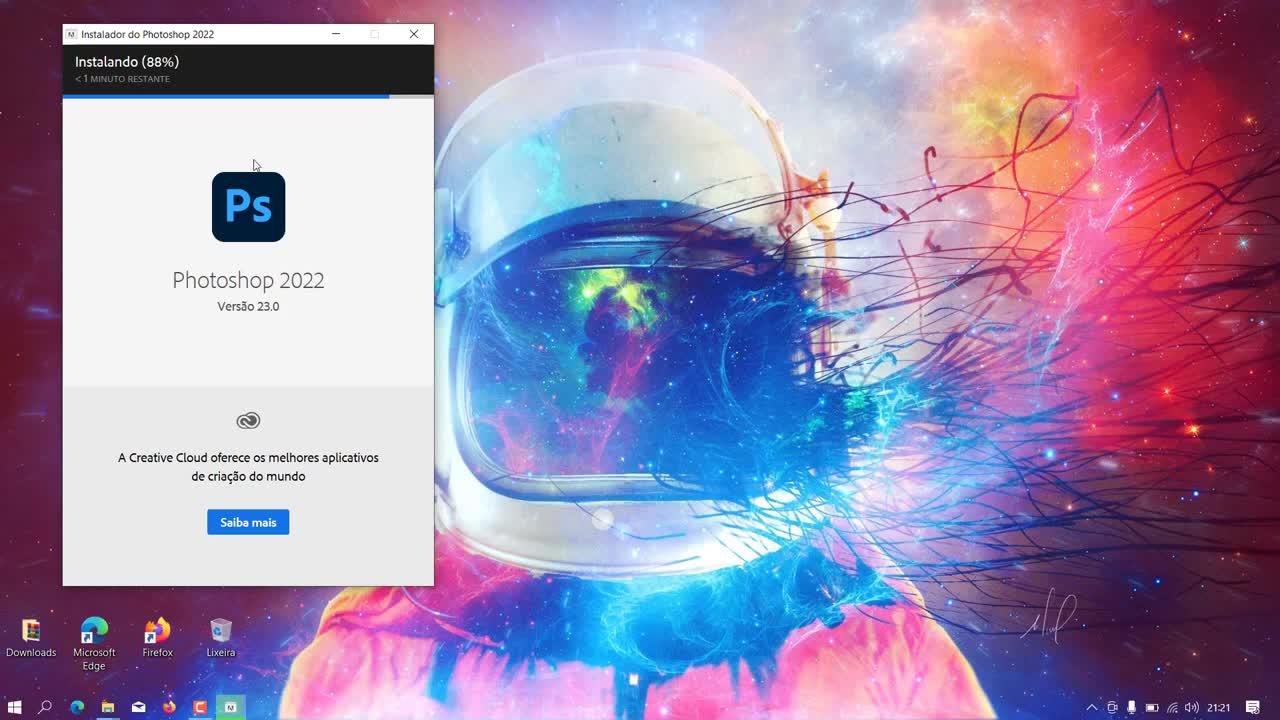Screen dimensions: 1280x720
Task: Open the 21:21 clock calendar
Action: (x=1218, y=707)
